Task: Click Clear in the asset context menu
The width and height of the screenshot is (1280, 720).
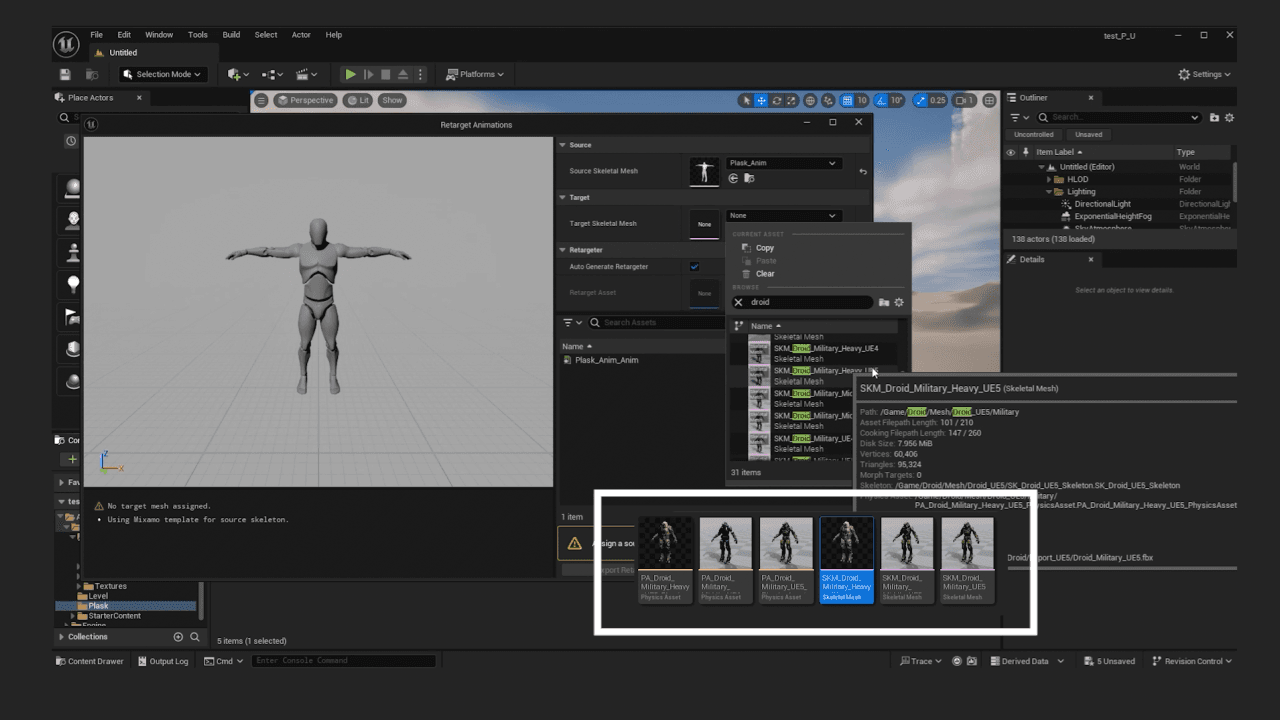Action: (x=764, y=273)
